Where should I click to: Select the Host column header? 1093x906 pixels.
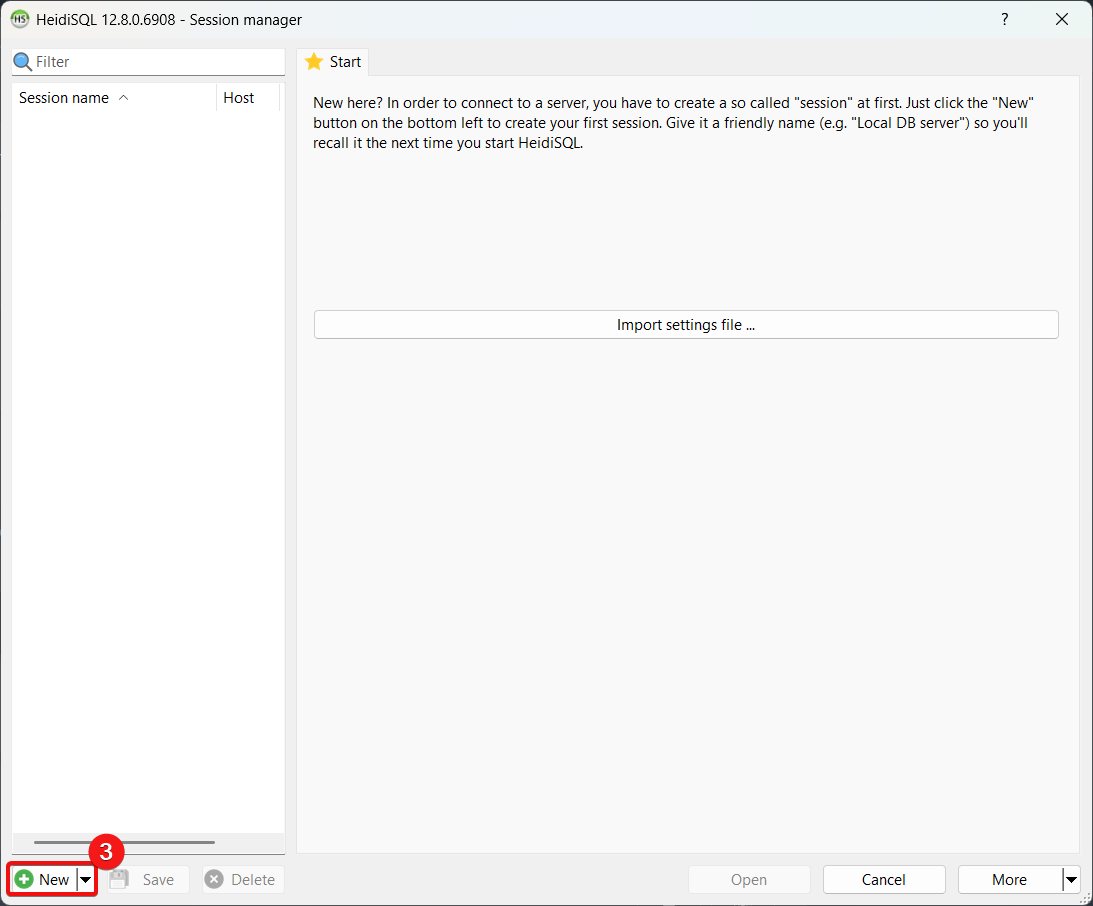[x=239, y=97]
